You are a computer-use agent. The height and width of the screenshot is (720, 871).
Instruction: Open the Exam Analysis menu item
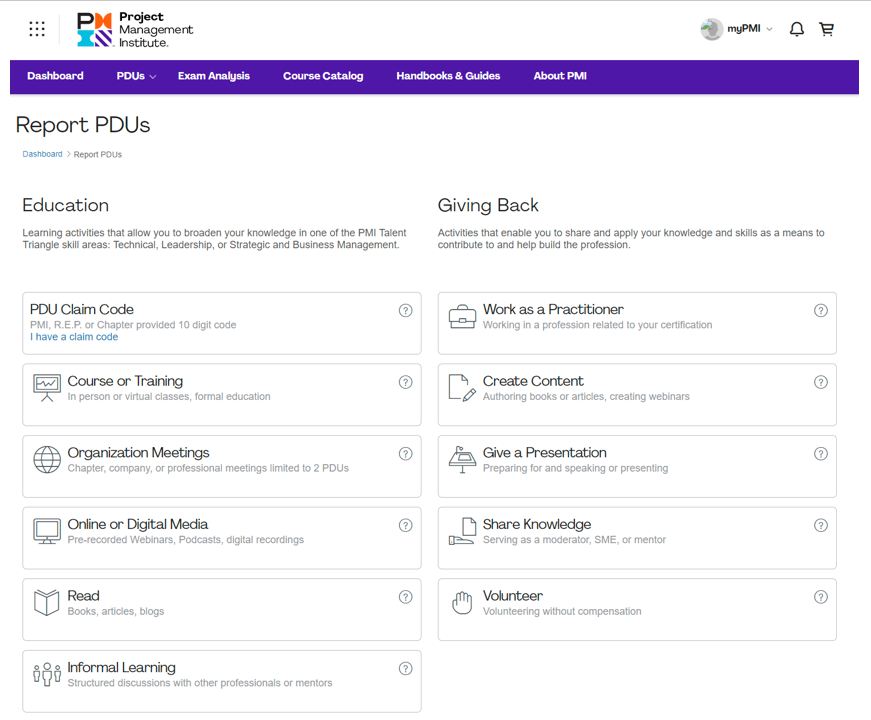tap(214, 76)
